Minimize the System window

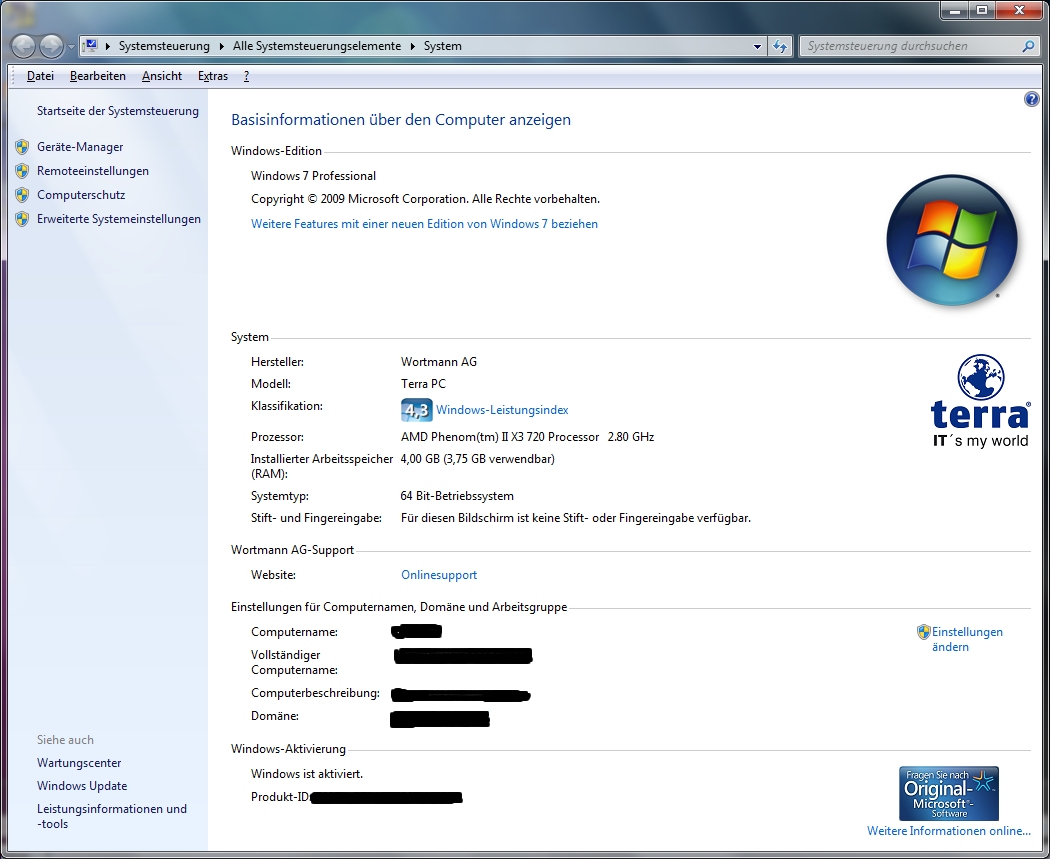coord(955,11)
